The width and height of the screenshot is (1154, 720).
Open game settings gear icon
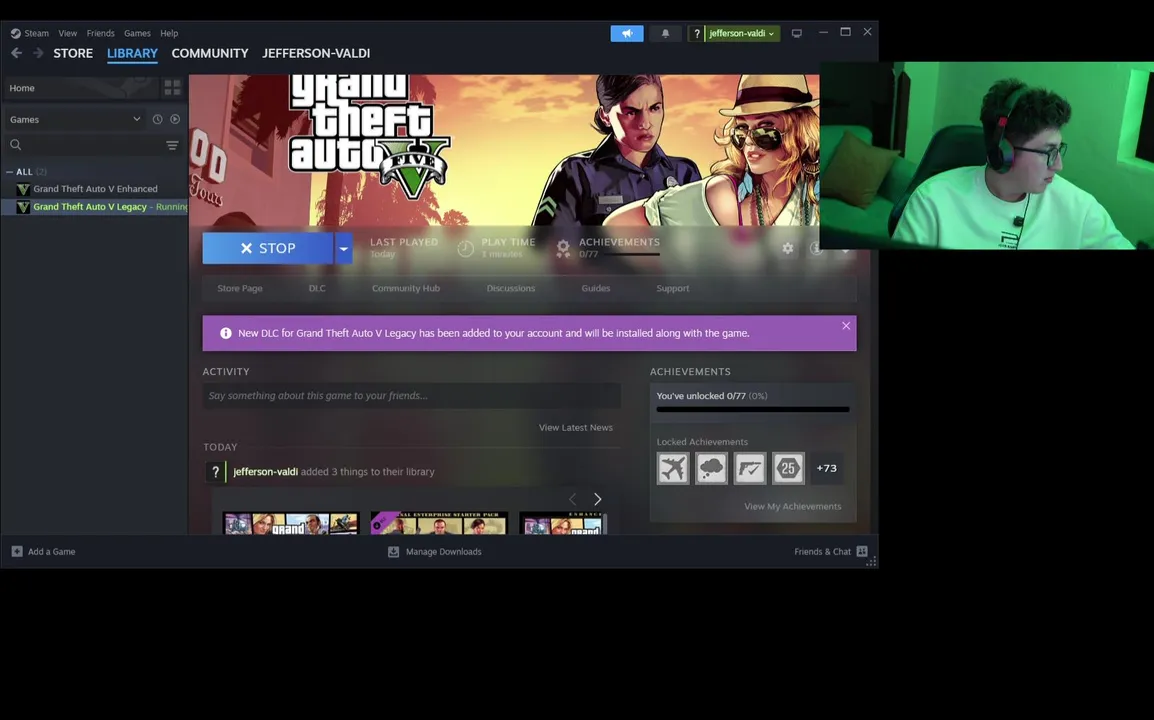(x=787, y=248)
